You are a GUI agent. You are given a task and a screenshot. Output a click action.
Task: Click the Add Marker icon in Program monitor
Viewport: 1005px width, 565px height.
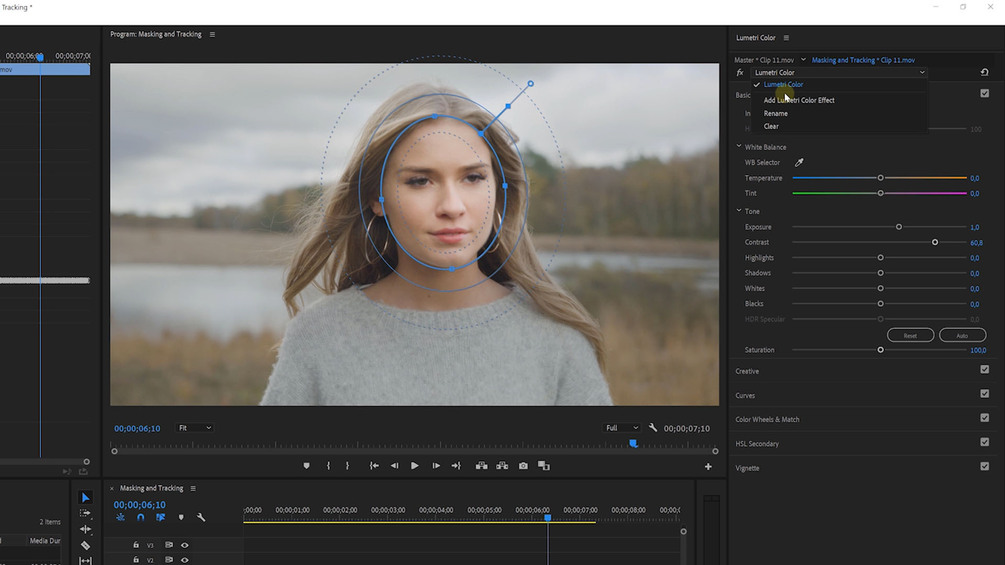[307, 466]
